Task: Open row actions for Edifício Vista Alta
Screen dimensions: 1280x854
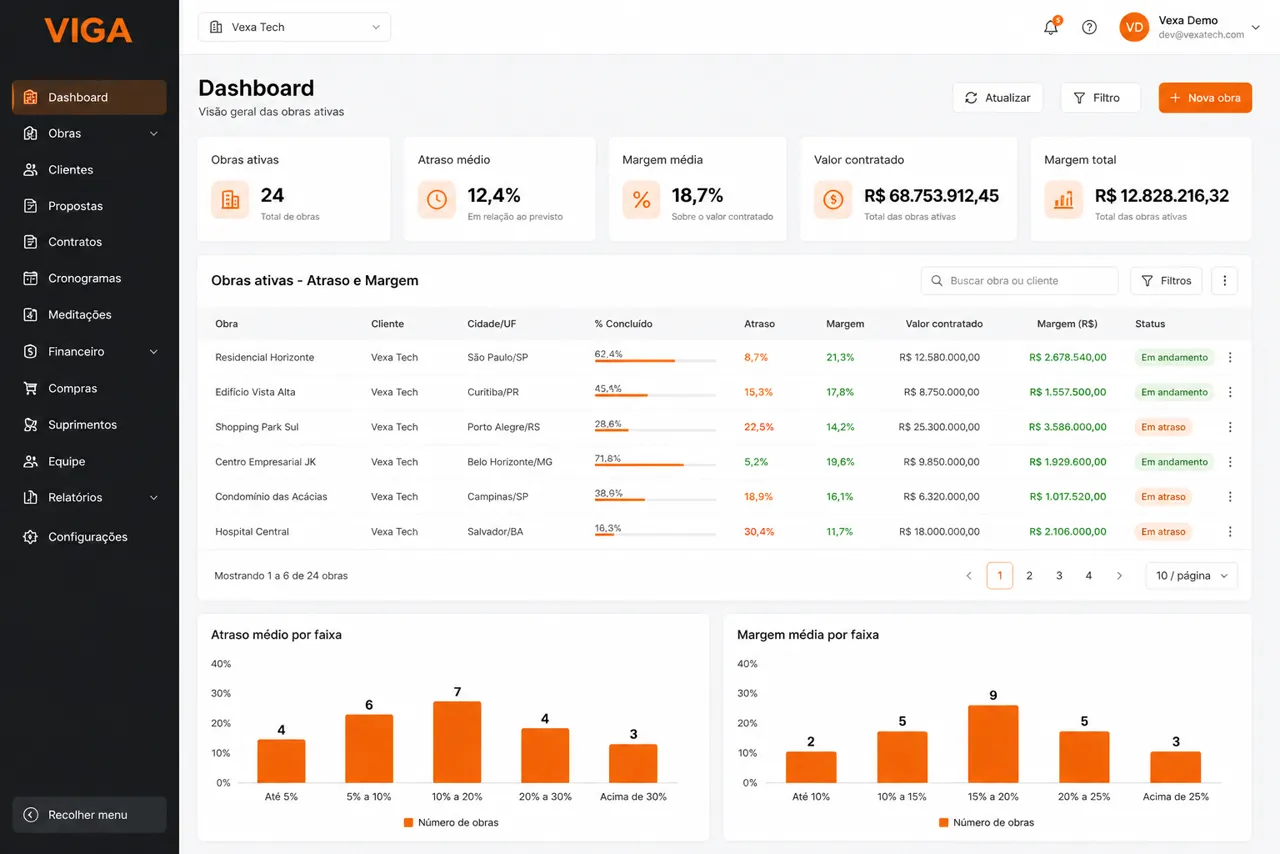Action: click(1230, 392)
